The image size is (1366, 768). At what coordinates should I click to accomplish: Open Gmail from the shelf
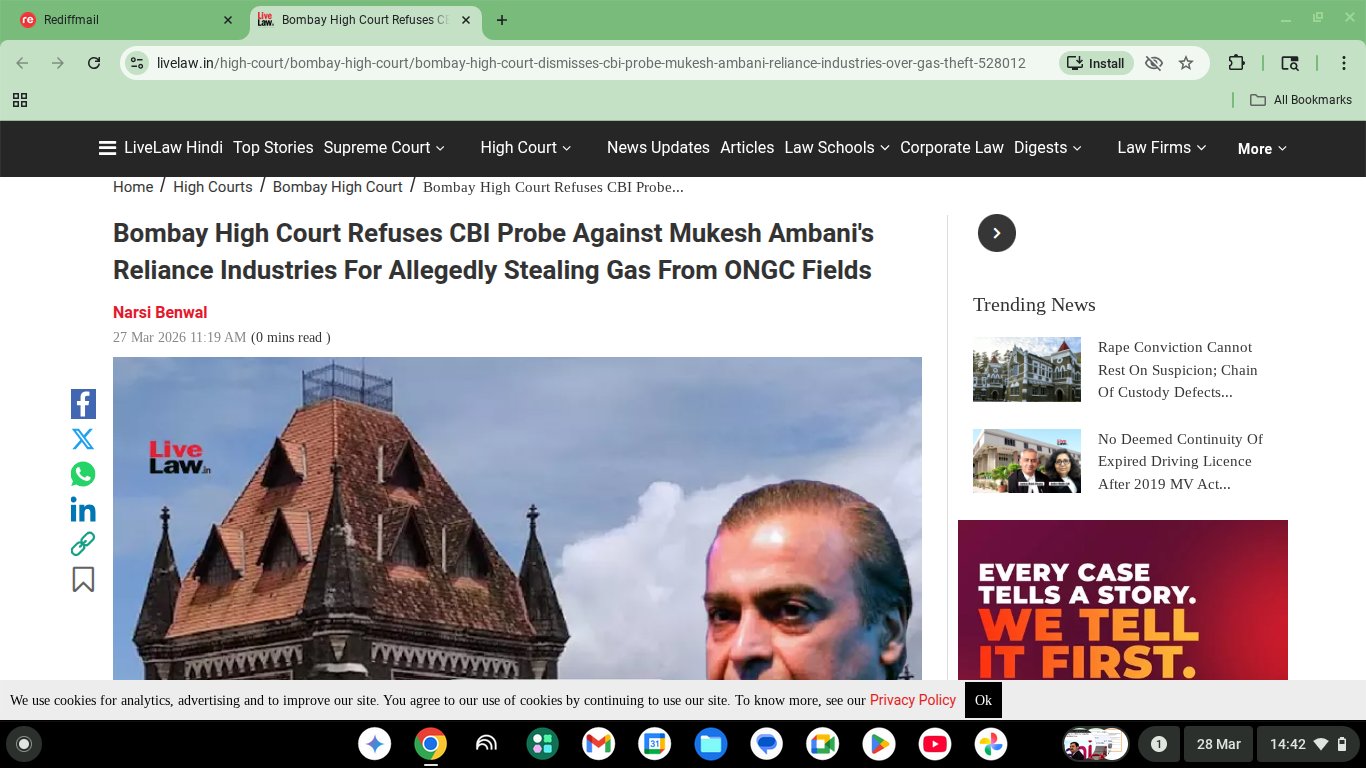point(599,744)
